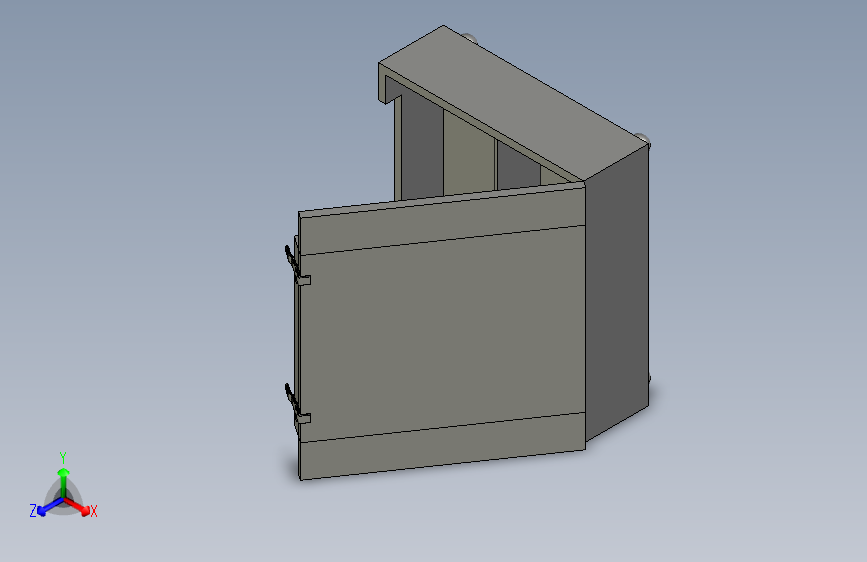Image resolution: width=867 pixels, height=562 pixels.
Task: Select the open front door panel of the cabinet
Action: [x=442, y=332]
